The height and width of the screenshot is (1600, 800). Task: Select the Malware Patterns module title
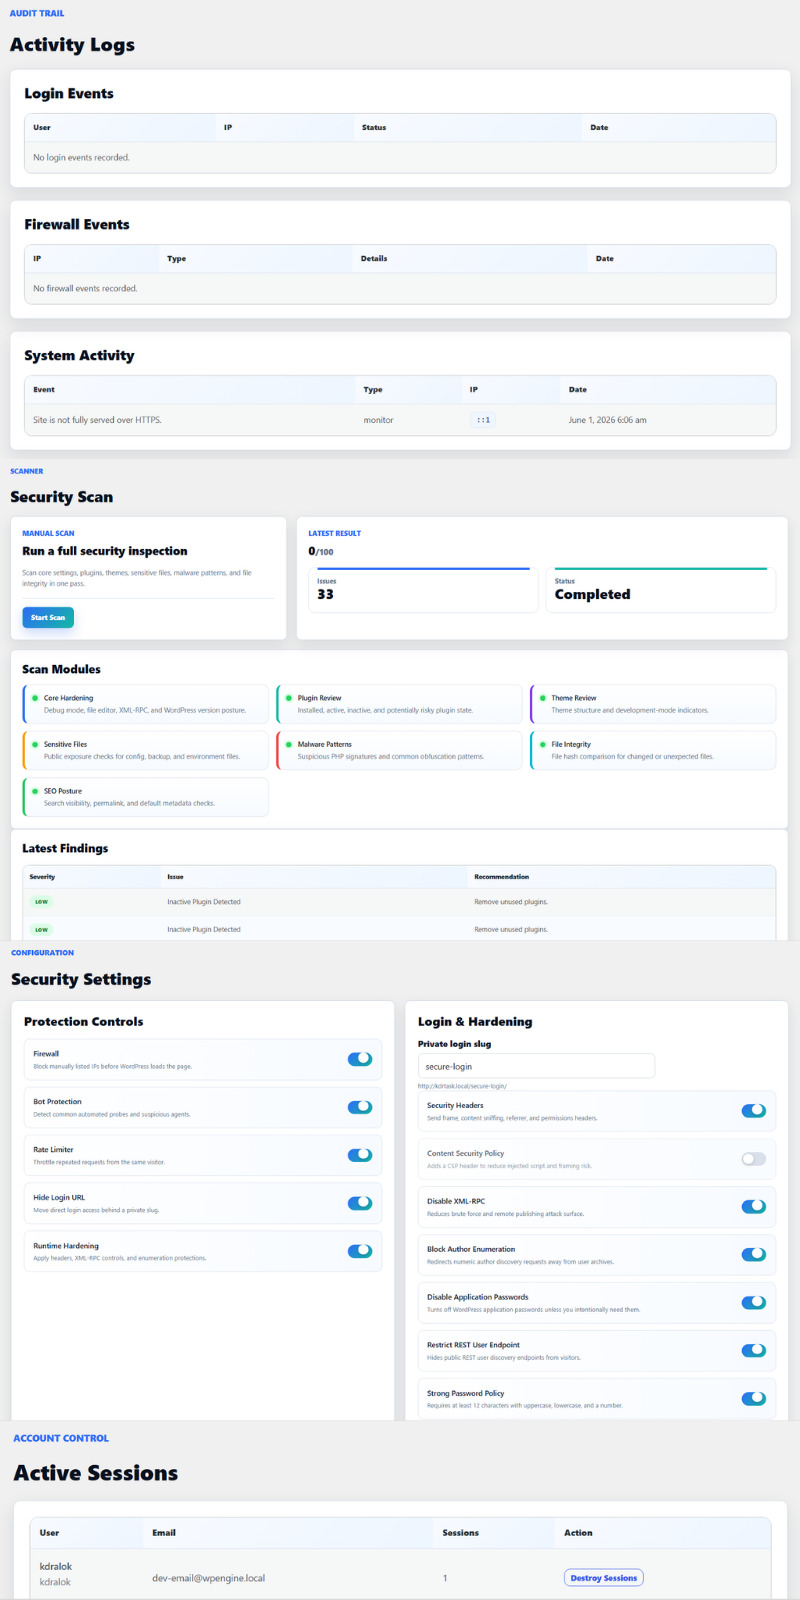[324, 744]
